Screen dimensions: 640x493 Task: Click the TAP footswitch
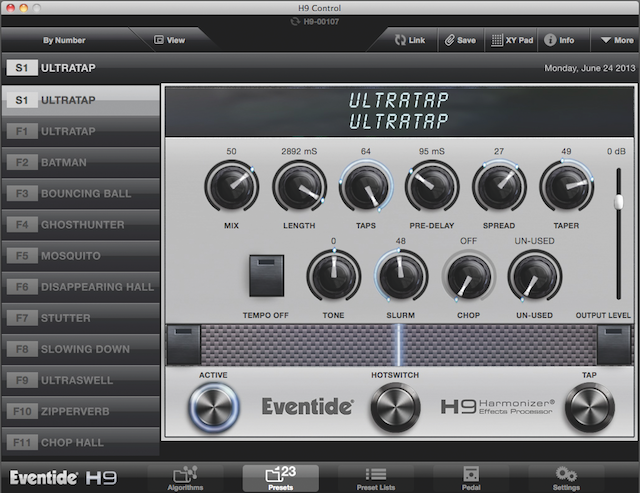point(589,407)
